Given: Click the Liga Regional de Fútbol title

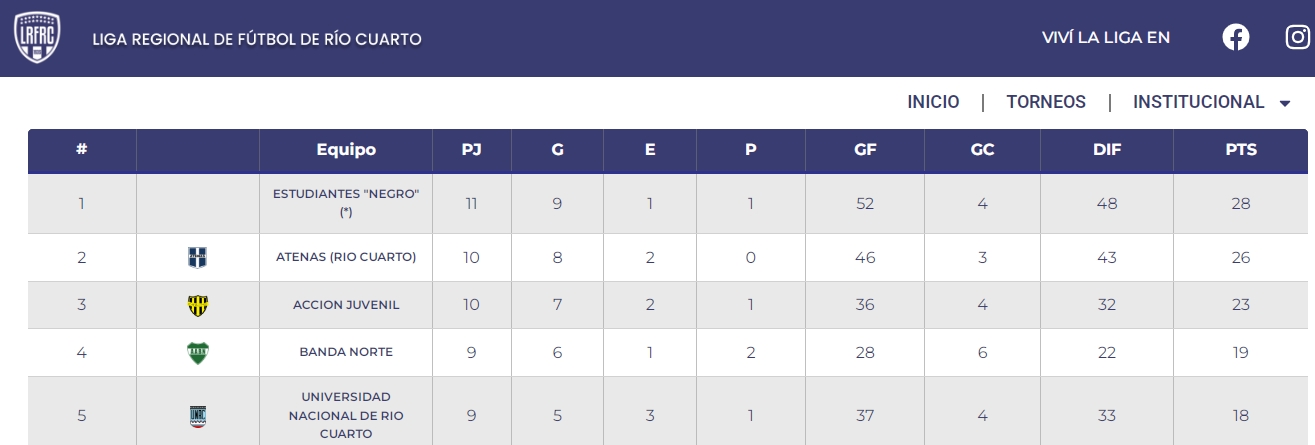Looking at the screenshot, I should [x=257, y=39].
